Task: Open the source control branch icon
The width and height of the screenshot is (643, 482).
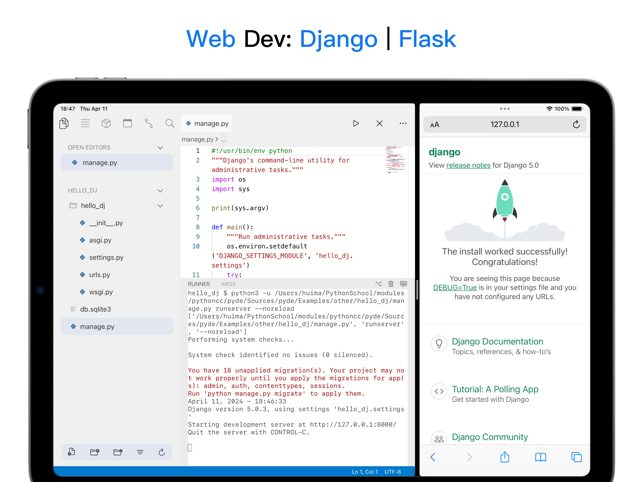Action: click(x=148, y=123)
